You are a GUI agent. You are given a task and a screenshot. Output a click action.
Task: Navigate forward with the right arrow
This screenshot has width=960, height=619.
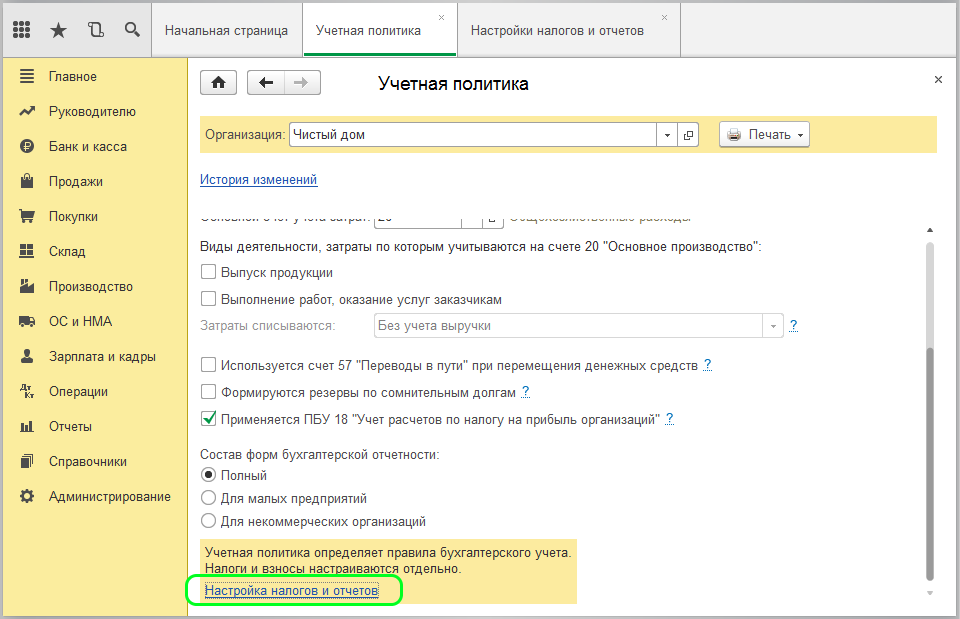[x=302, y=83]
